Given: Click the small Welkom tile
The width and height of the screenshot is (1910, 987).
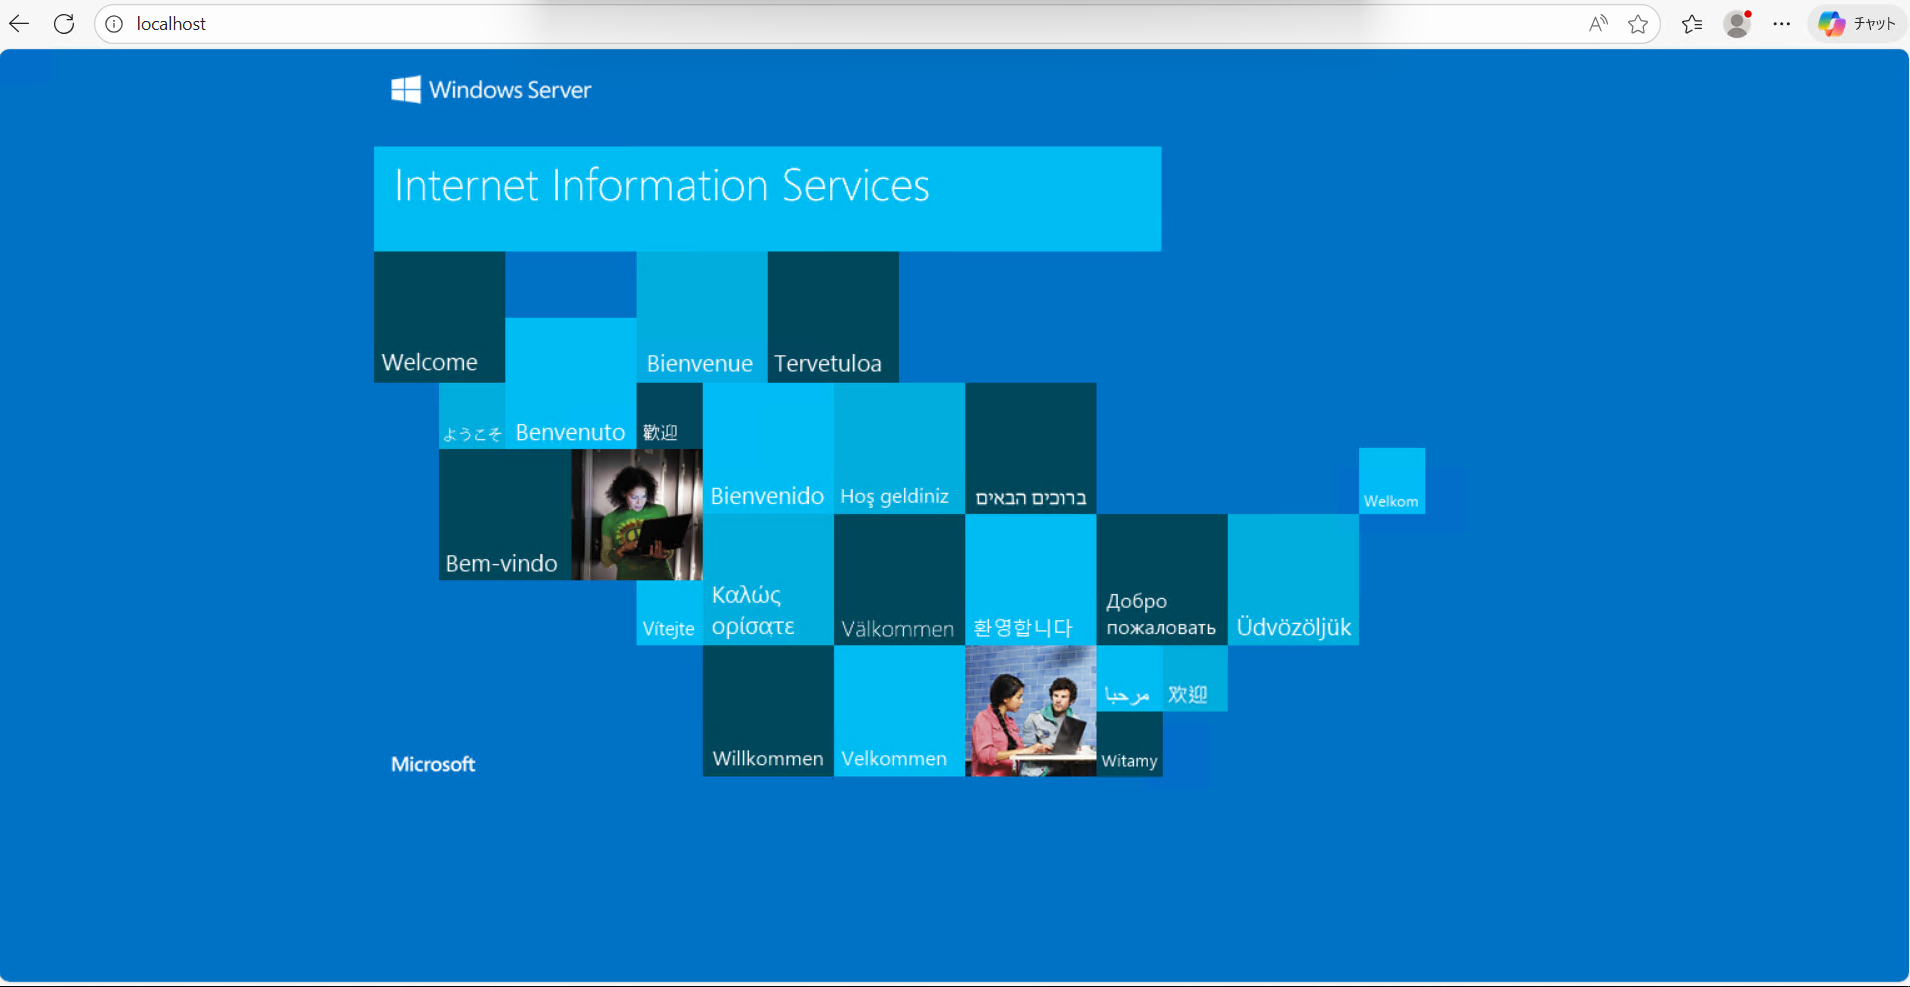Looking at the screenshot, I should pos(1391,481).
